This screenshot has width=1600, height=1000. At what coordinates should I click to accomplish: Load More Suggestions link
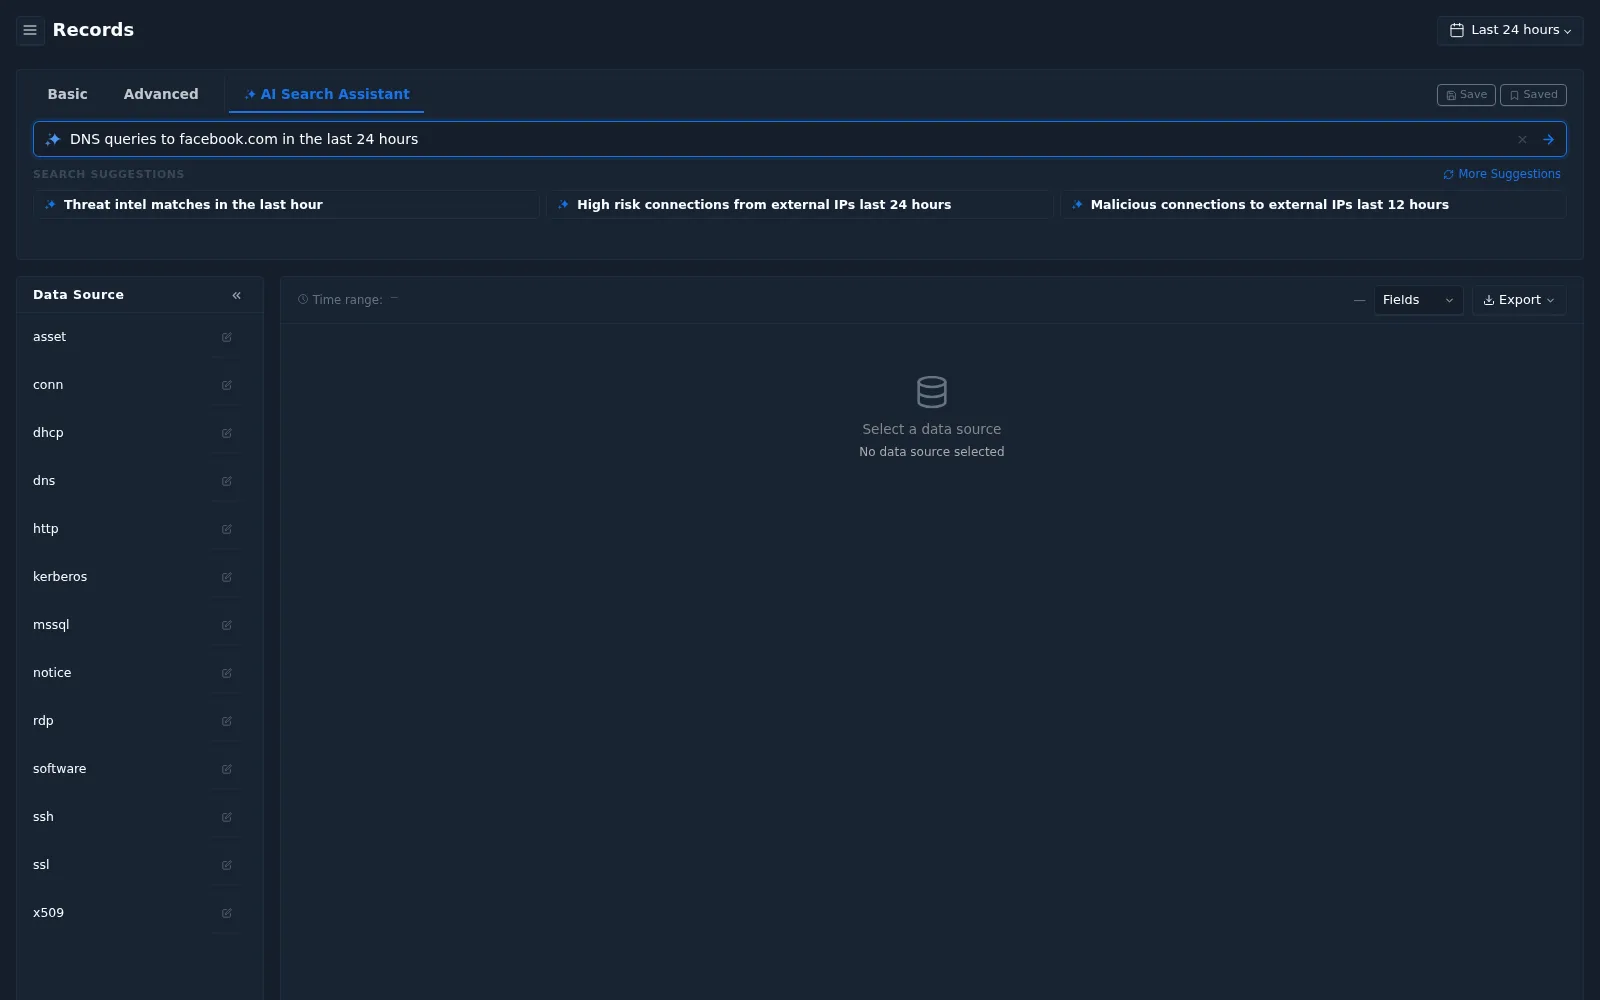(x=1502, y=174)
